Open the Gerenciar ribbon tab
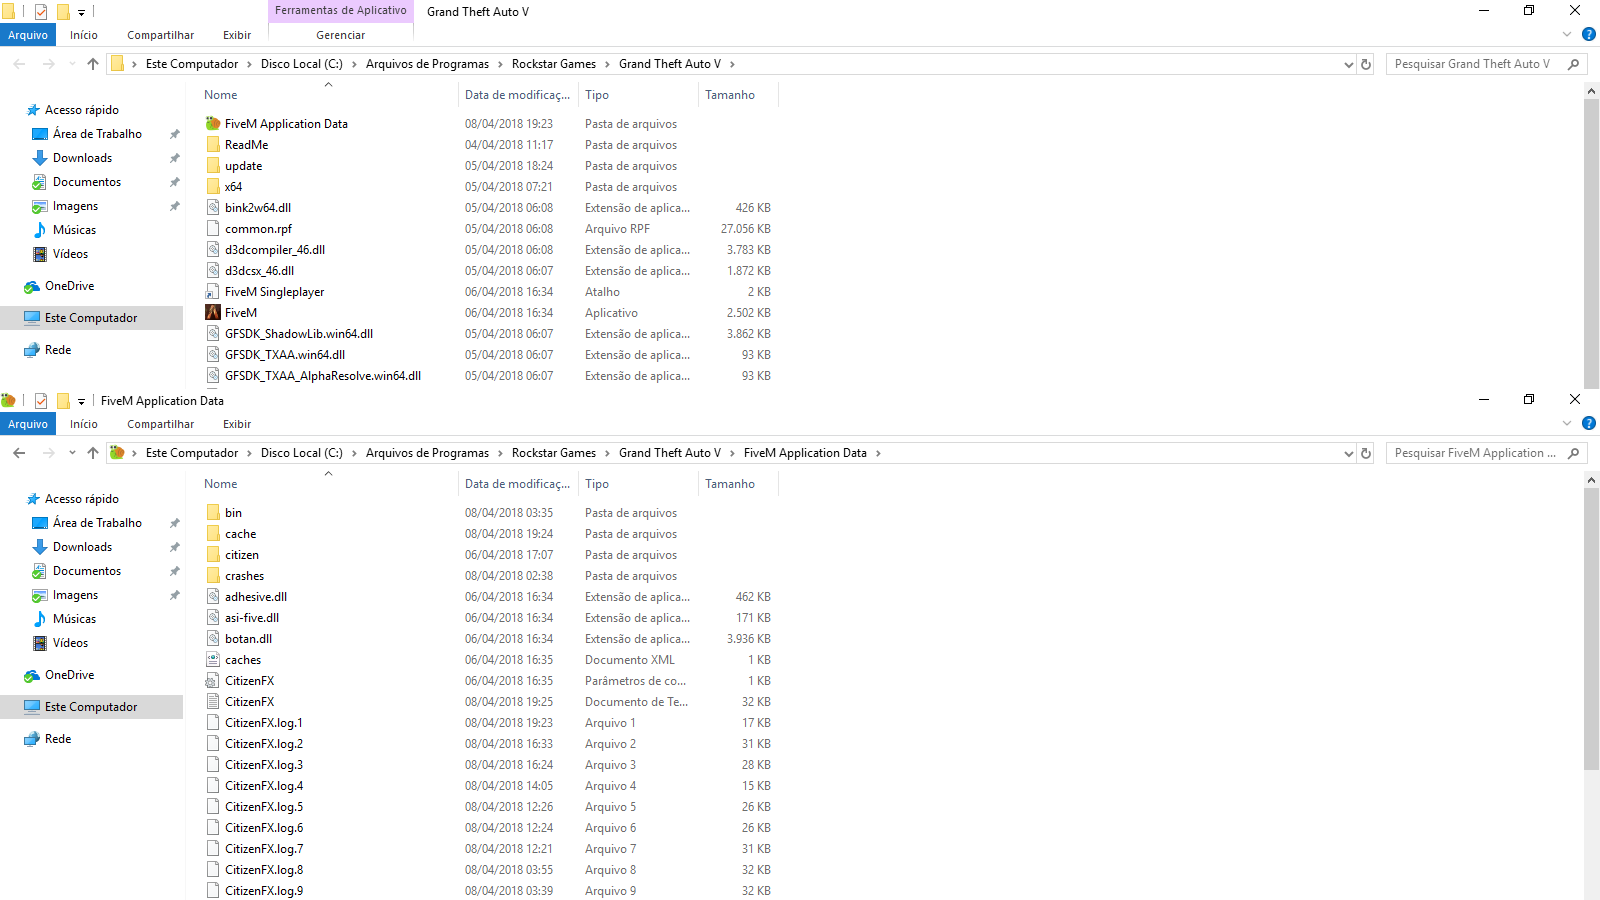 [340, 34]
